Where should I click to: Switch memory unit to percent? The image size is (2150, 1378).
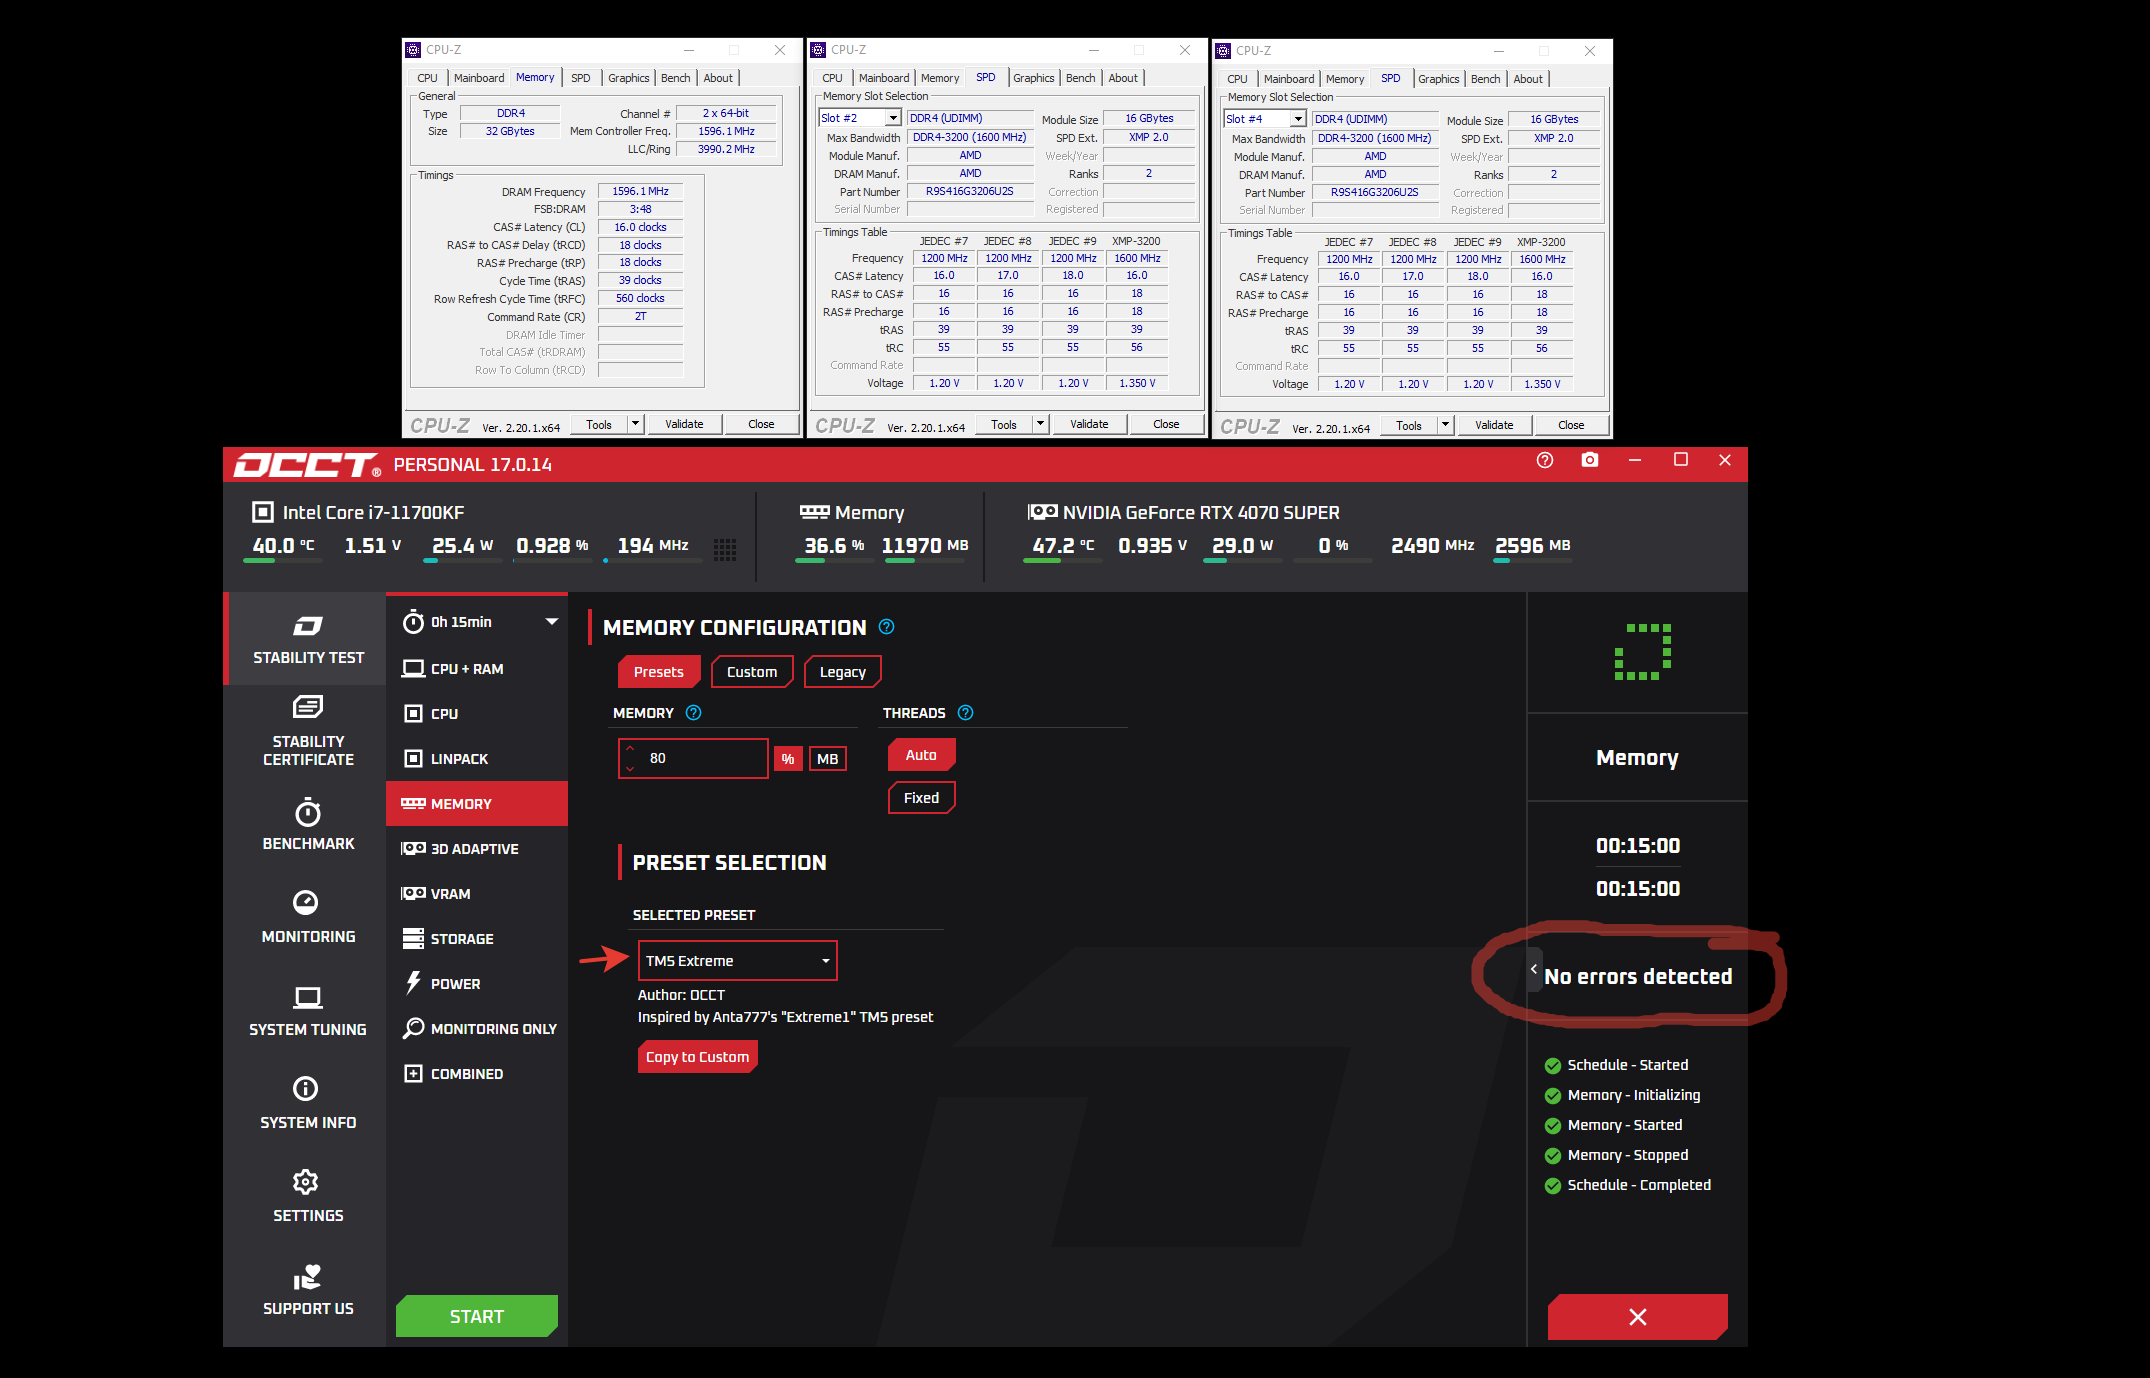coord(788,759)
